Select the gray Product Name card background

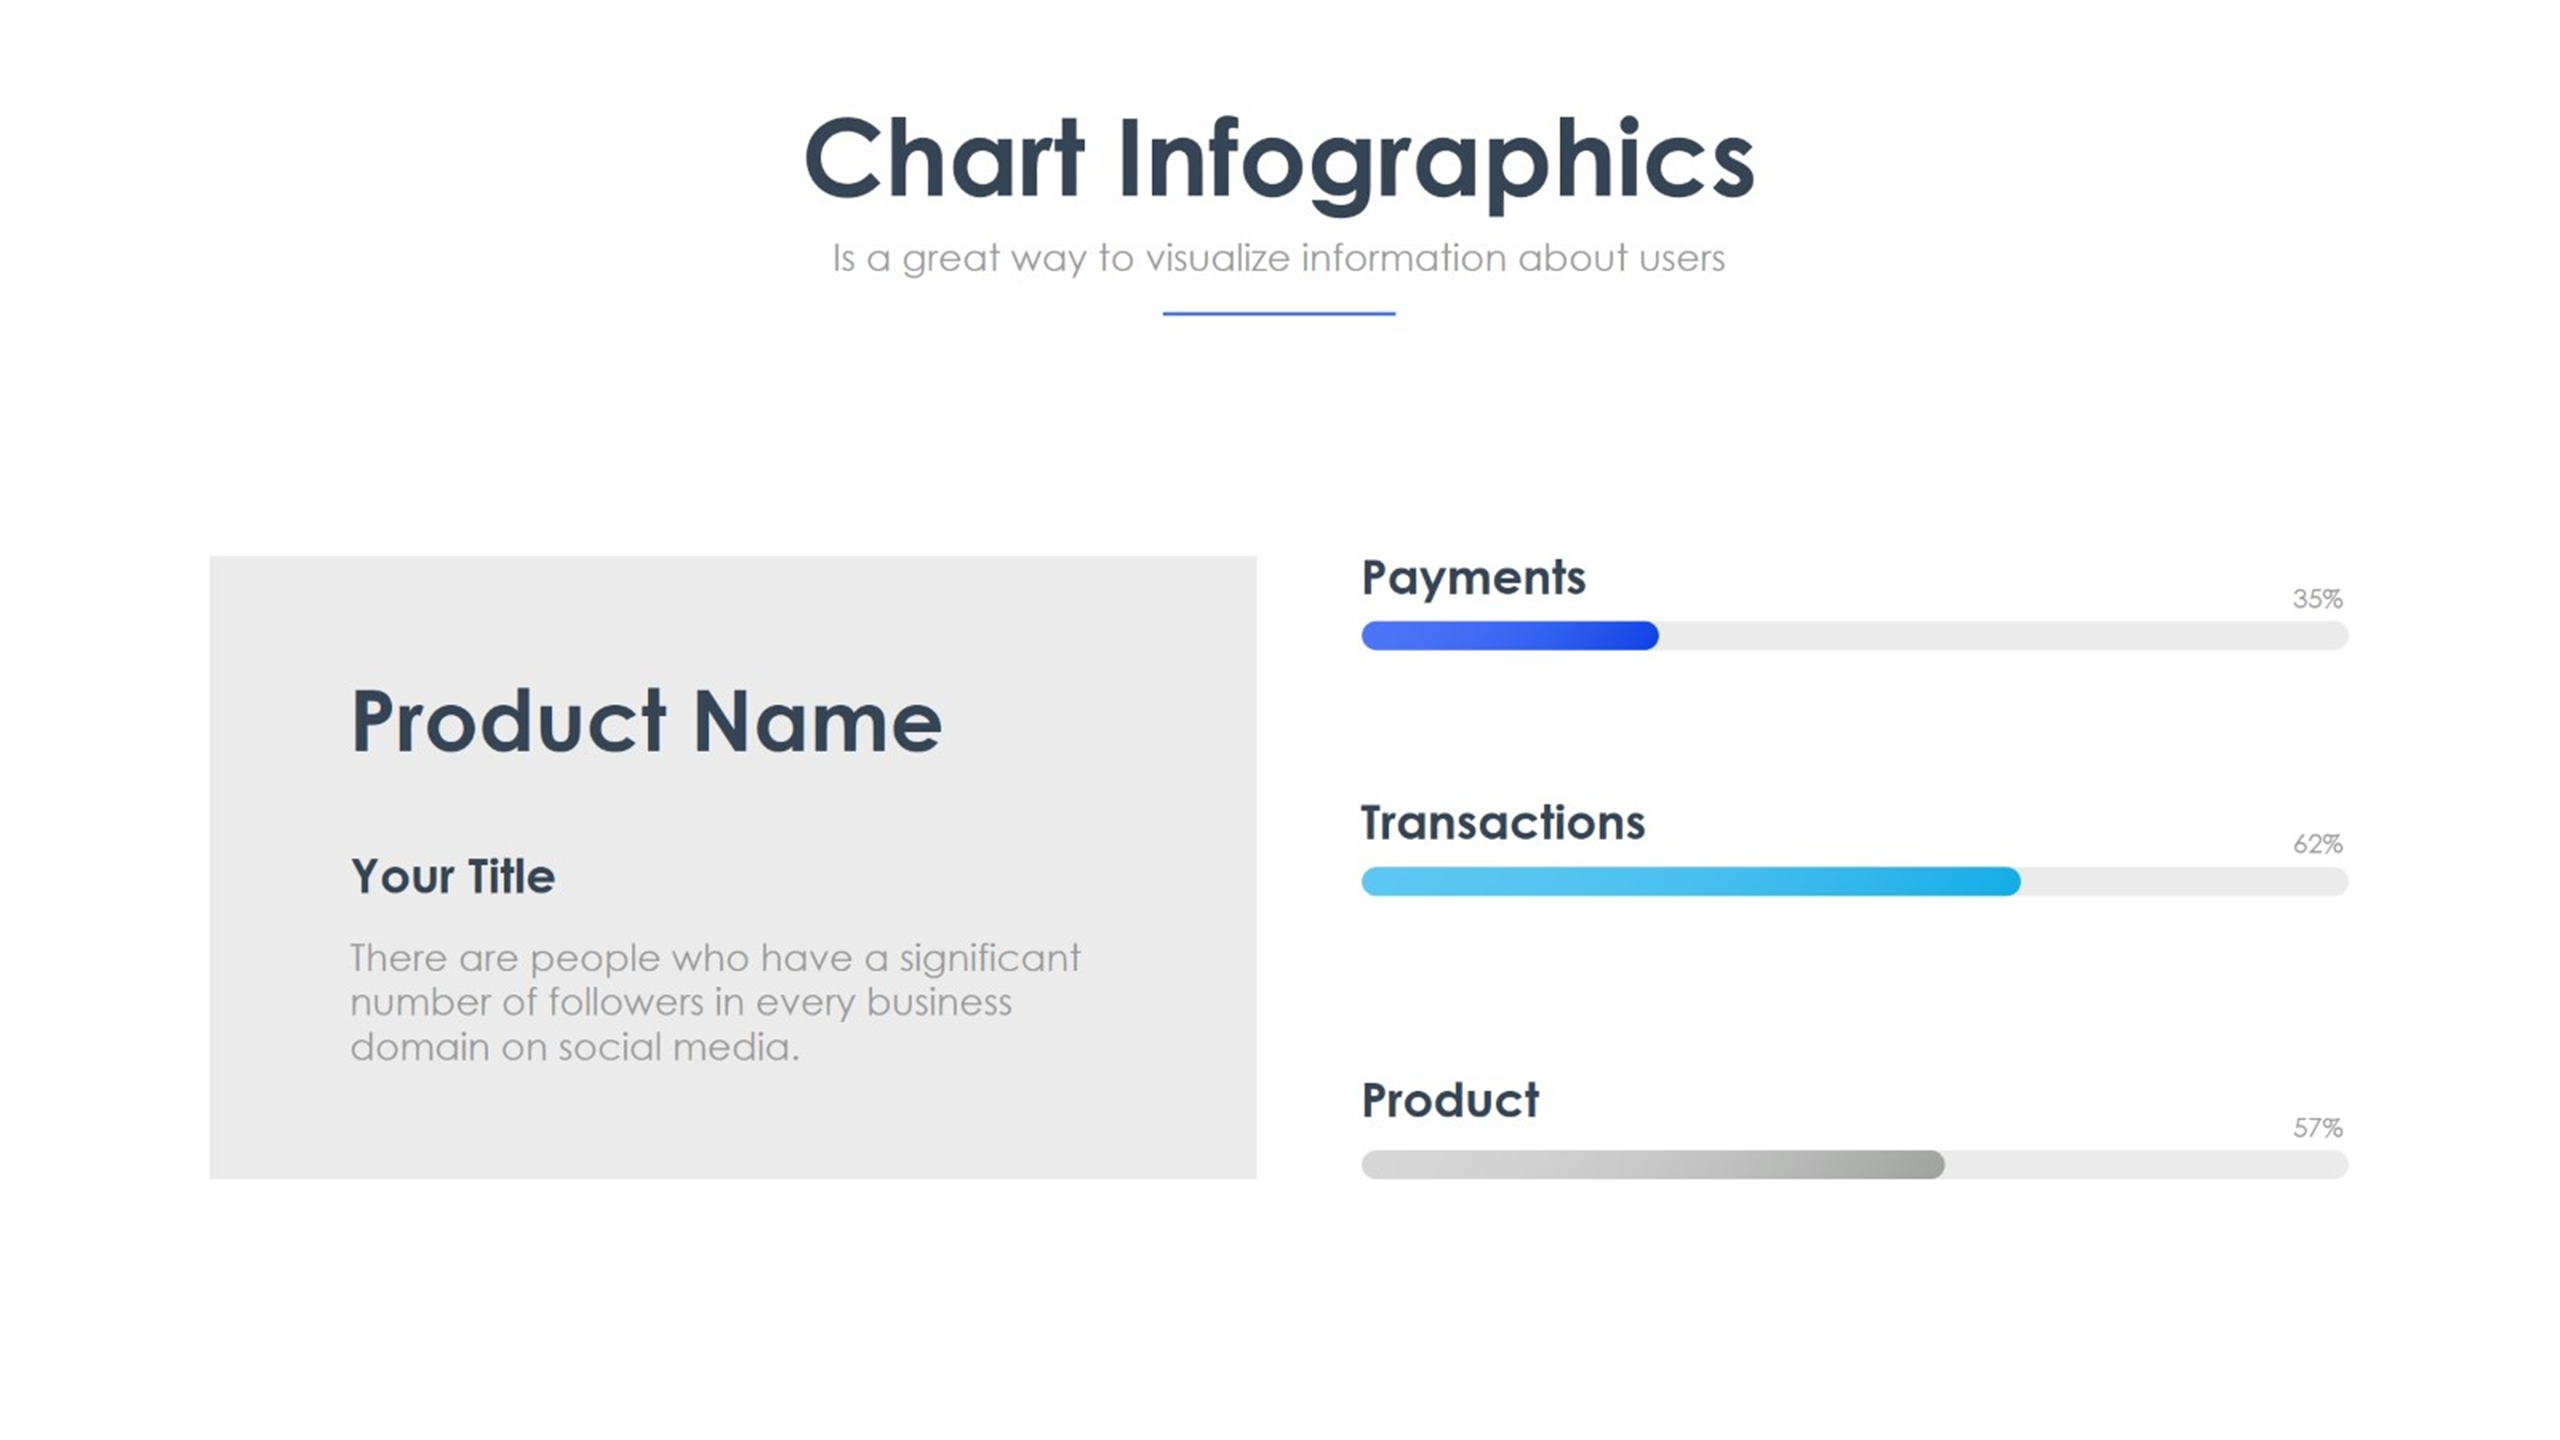[733, 867]
